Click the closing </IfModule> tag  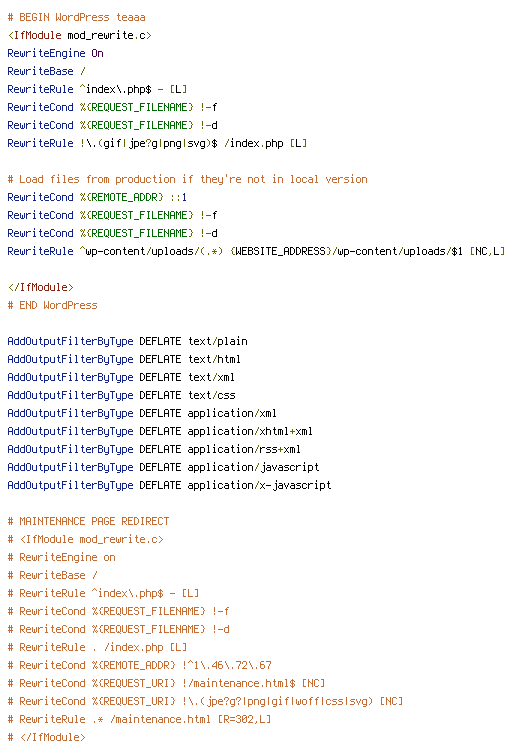point(40,287)
